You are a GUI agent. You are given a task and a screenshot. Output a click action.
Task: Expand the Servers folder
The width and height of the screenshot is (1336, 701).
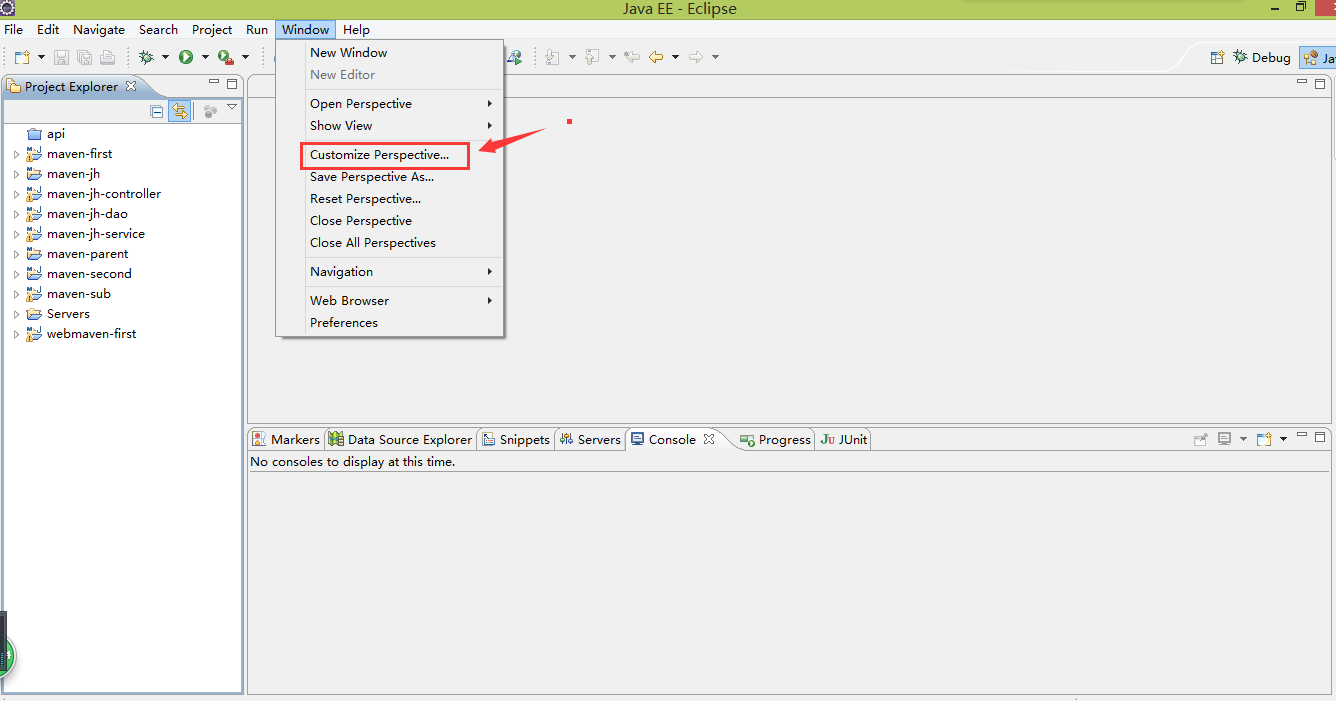16,314
